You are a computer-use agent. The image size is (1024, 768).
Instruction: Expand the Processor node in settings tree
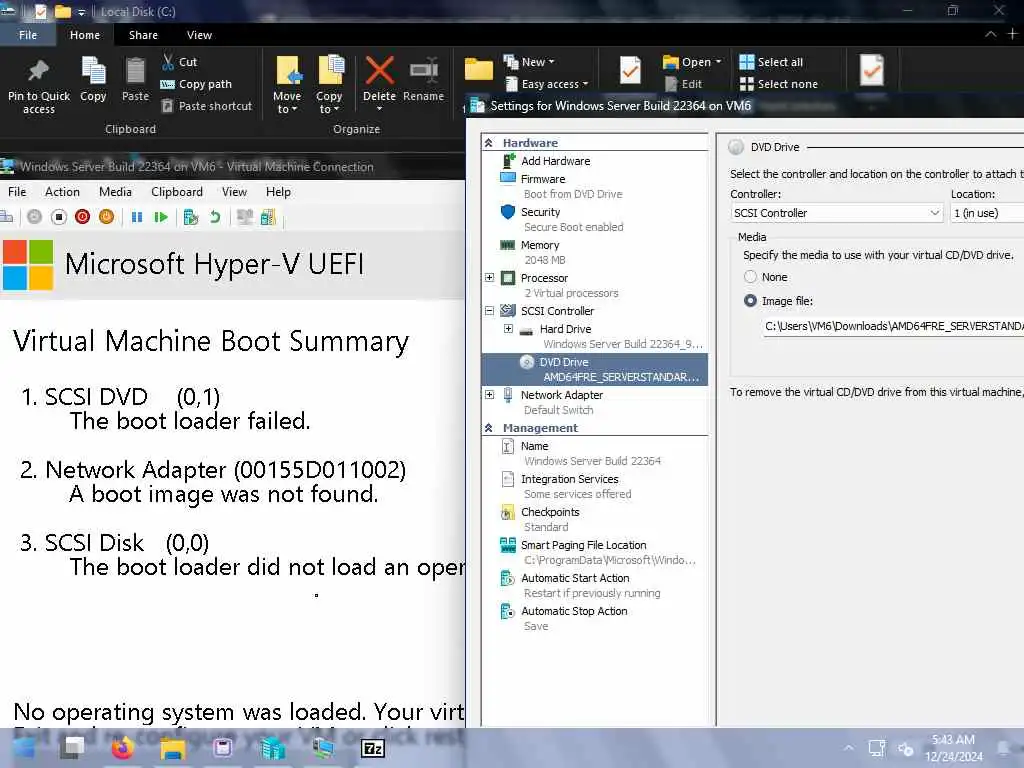[489, 278]
